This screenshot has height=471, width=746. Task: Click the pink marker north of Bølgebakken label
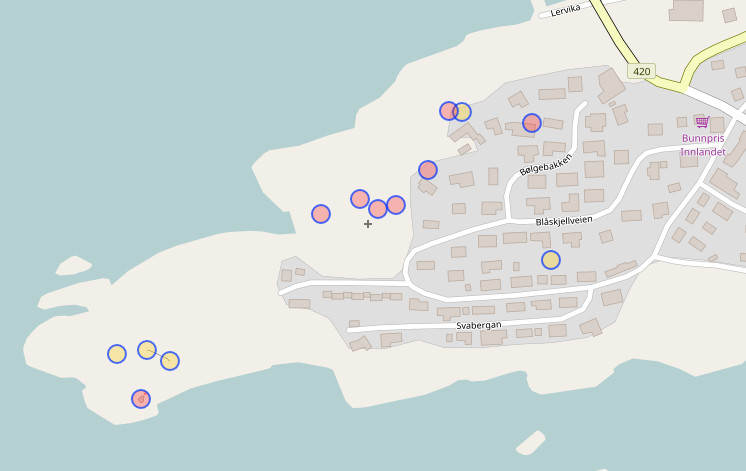point(532,123)
